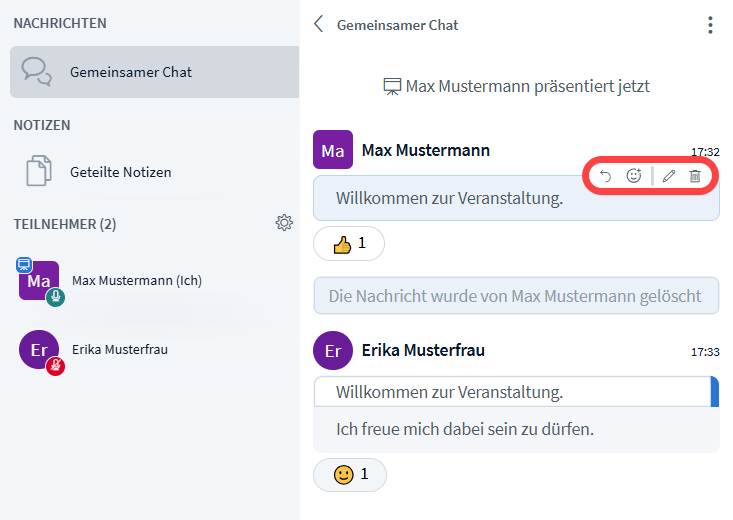Screen dimensions: 733x520
Task: Click Max Mustermann (Ich) participant entry
Action: tap(136, 281)
